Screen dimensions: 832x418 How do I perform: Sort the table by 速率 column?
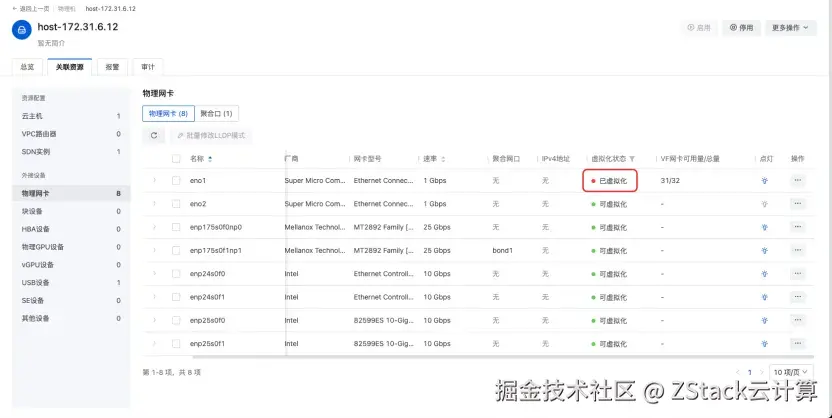443,159
